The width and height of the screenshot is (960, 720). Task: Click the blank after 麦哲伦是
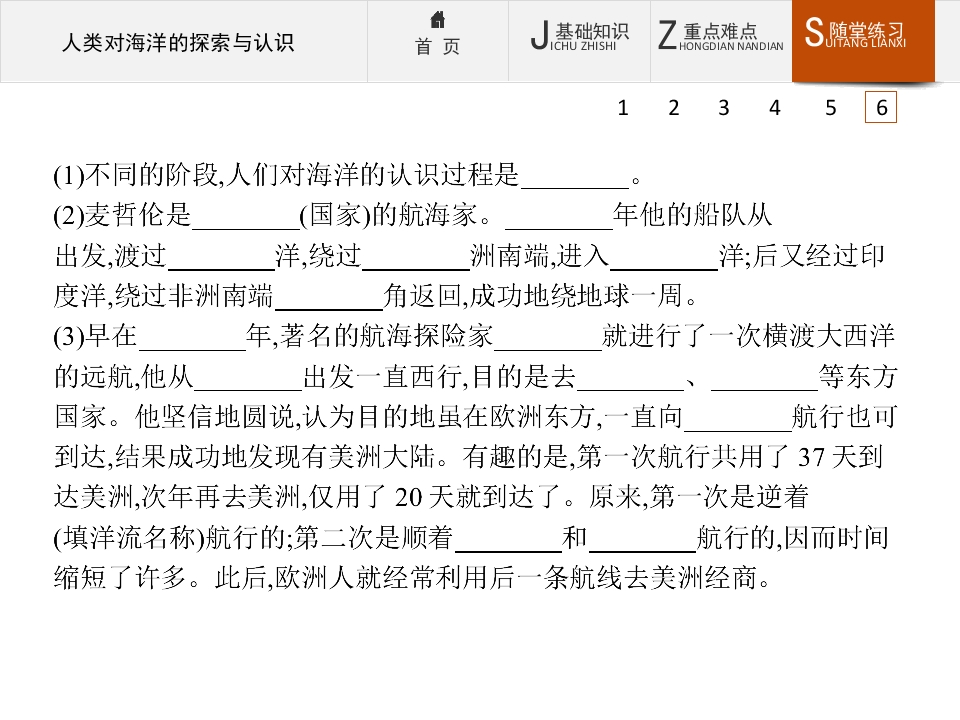click(x=246, y=217)
